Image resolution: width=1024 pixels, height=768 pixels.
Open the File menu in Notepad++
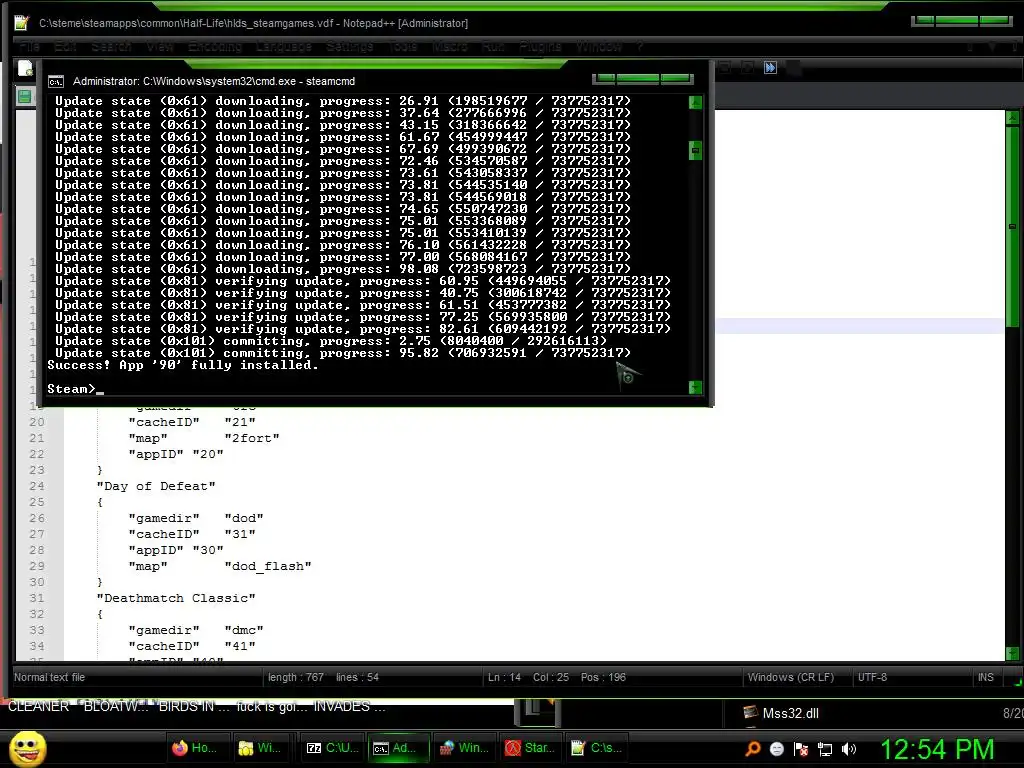[29, 46]
